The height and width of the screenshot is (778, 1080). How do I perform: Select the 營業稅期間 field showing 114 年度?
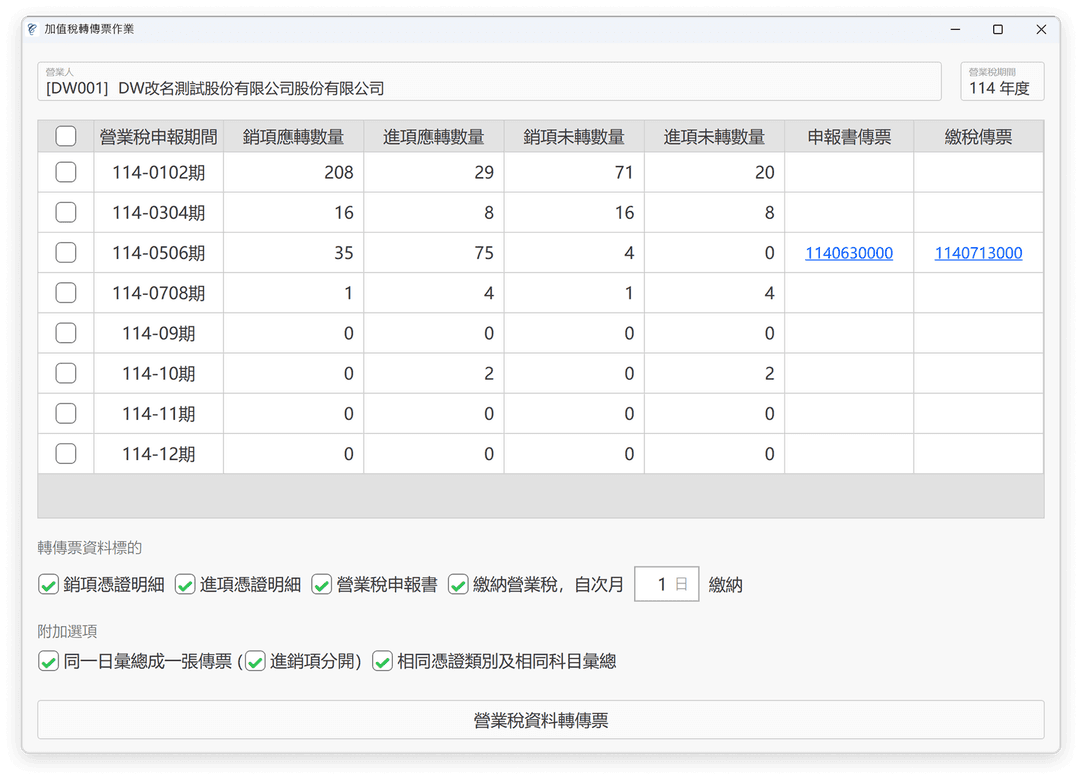coord(1002,82)
